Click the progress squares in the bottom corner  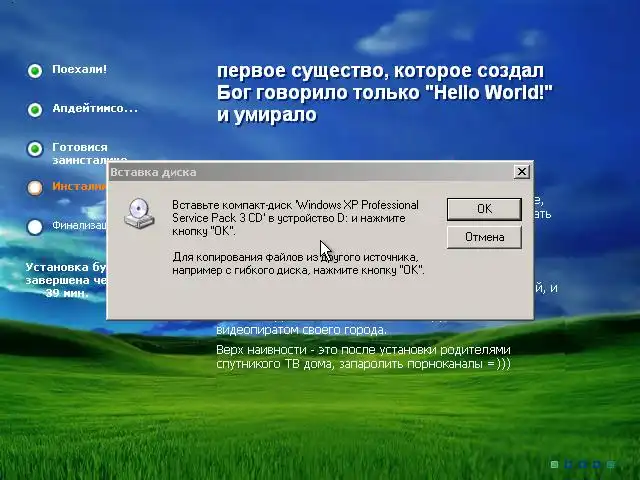[x=582, y=464]
